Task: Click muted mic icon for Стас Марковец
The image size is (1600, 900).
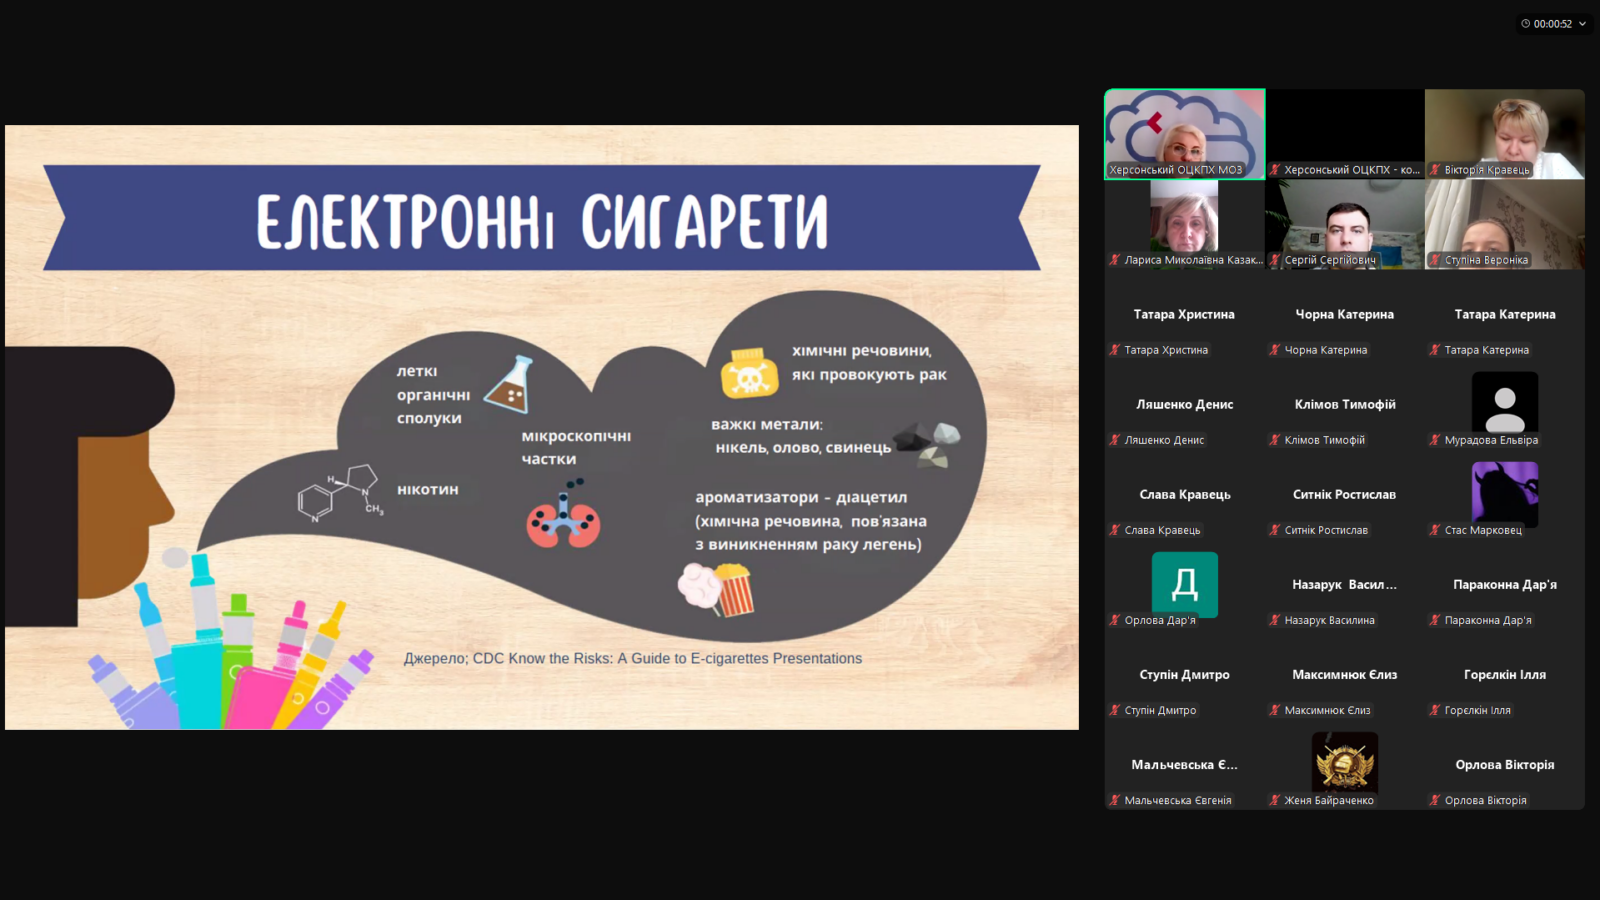Action: [x=1435, y=530]
